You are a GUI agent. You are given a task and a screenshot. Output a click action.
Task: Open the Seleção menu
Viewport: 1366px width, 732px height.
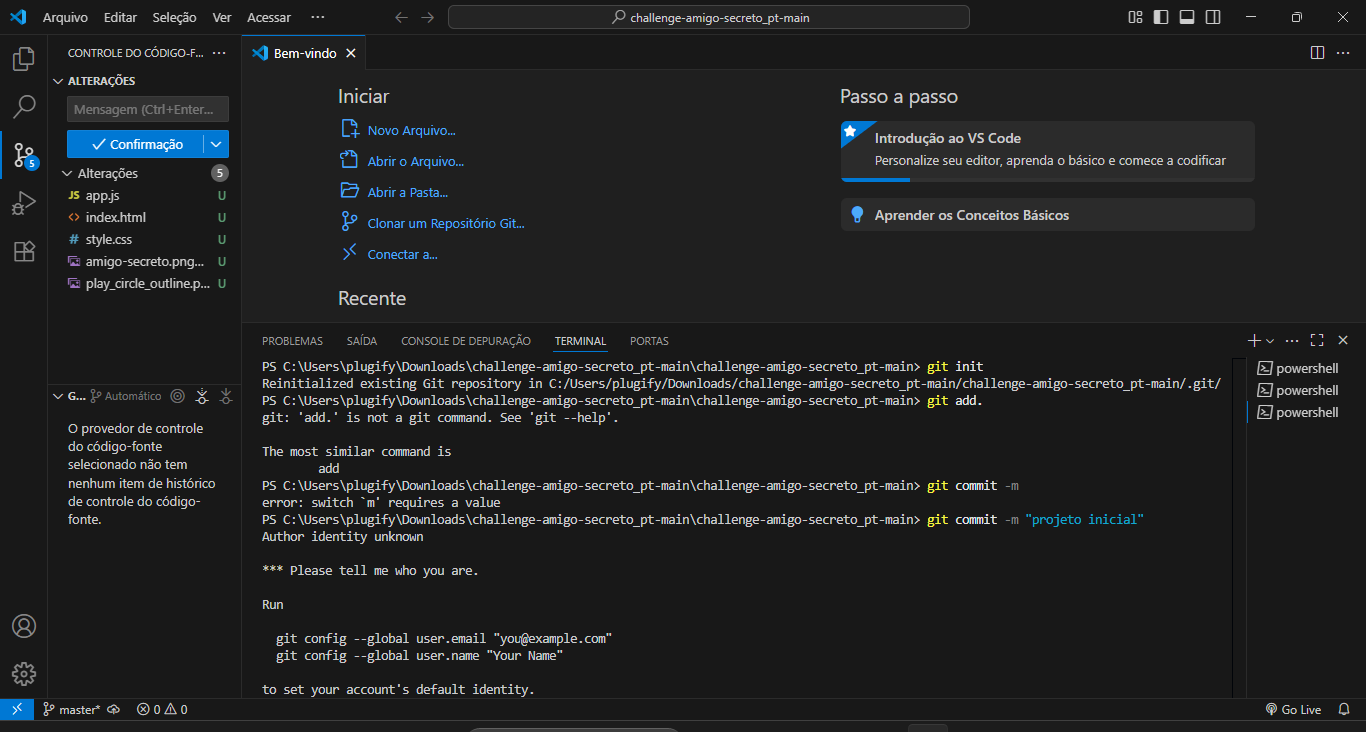175,17
